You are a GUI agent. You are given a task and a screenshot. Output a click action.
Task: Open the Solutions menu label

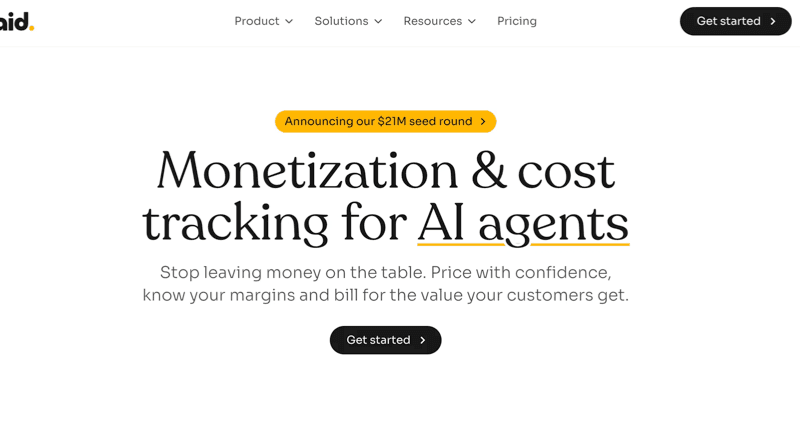pos(341,21)
